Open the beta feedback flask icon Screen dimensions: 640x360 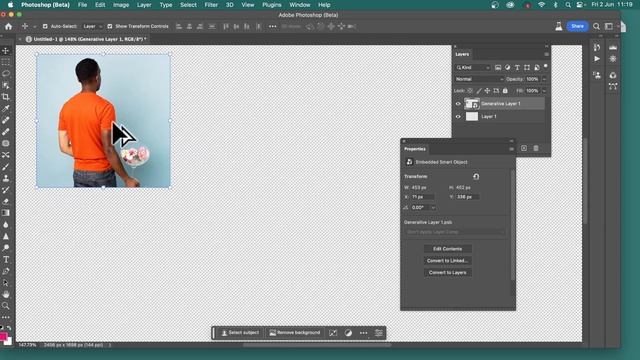point(558,26)
